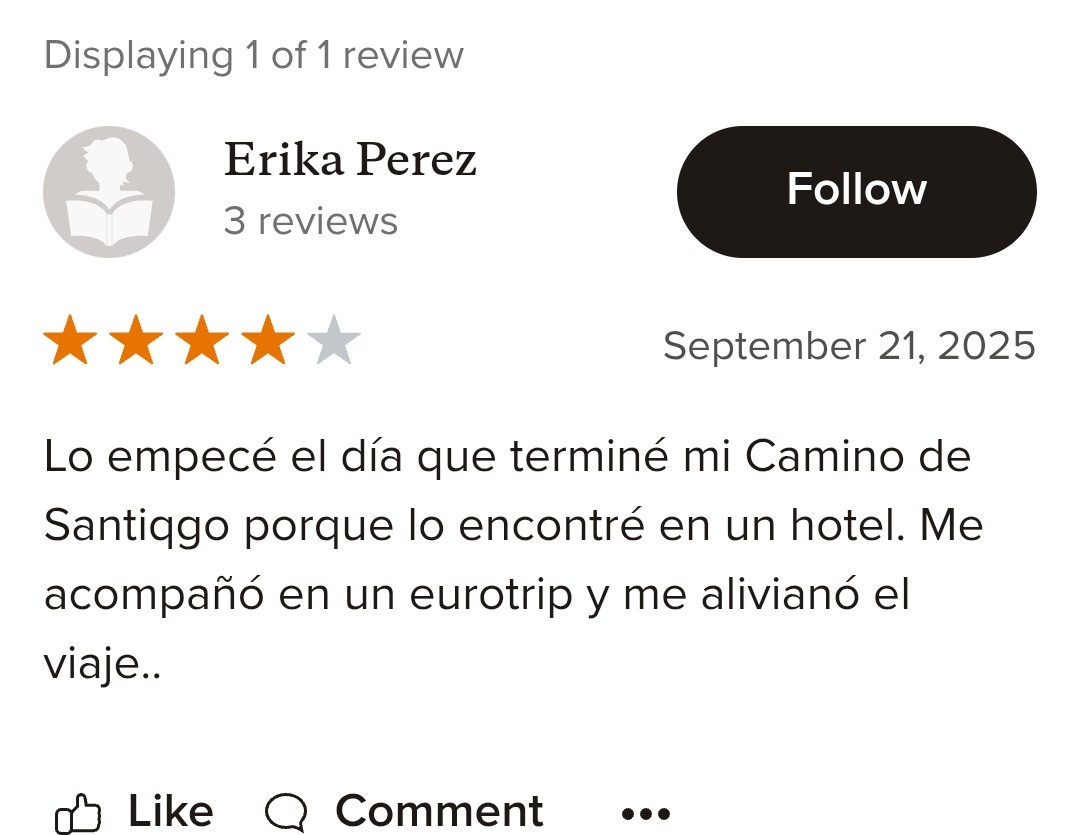The height and width of the screenshot is (835, 1080).
Task: Click the speech bubble Comment icon
Action: (286, 812)
